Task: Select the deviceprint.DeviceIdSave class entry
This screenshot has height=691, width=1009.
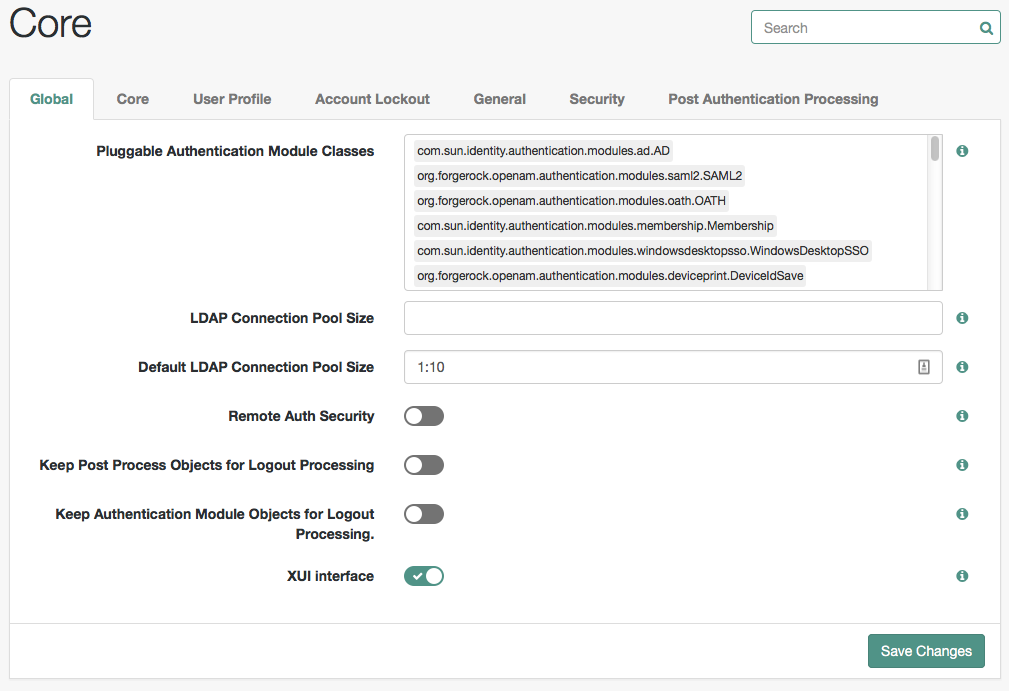Action: (x=610, y=276)
